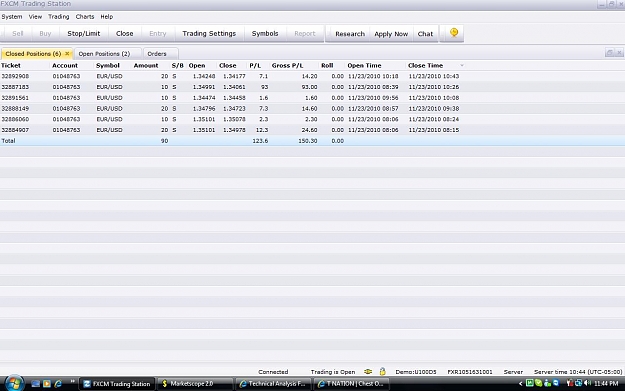Sort by the Open Time column header
This screenshot has height=391, width=625.
364,65
